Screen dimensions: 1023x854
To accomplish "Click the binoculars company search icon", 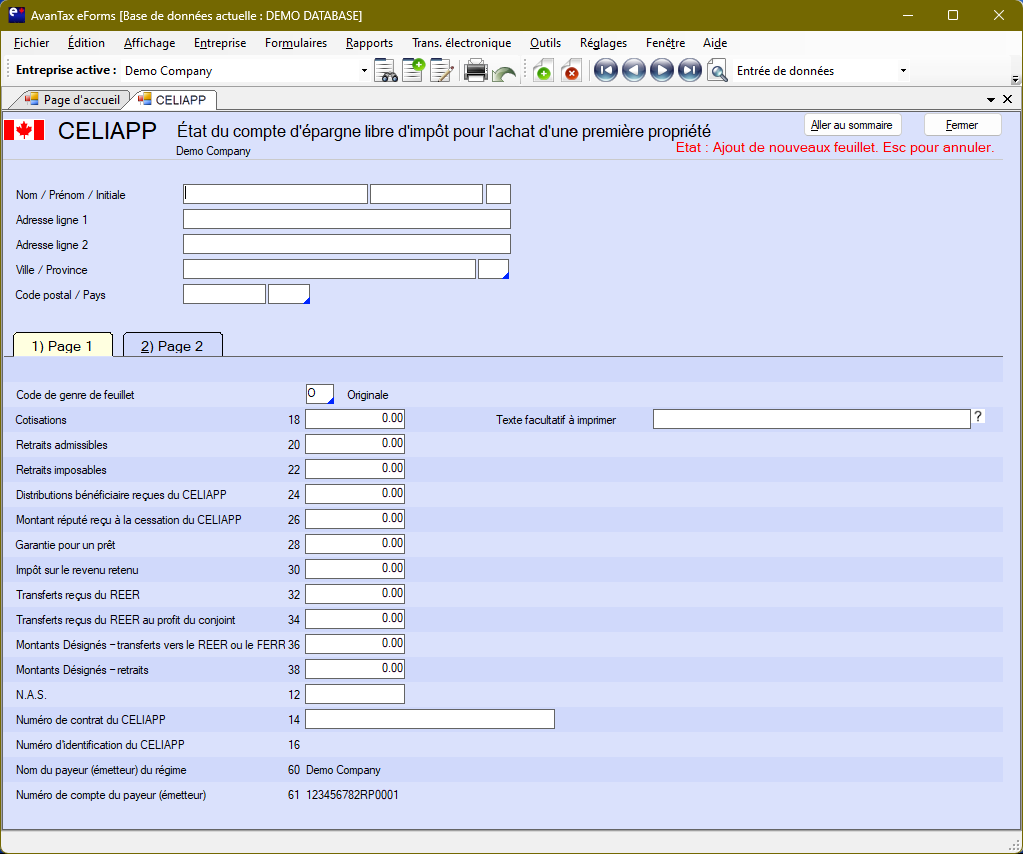I will [x=386, y=71].
